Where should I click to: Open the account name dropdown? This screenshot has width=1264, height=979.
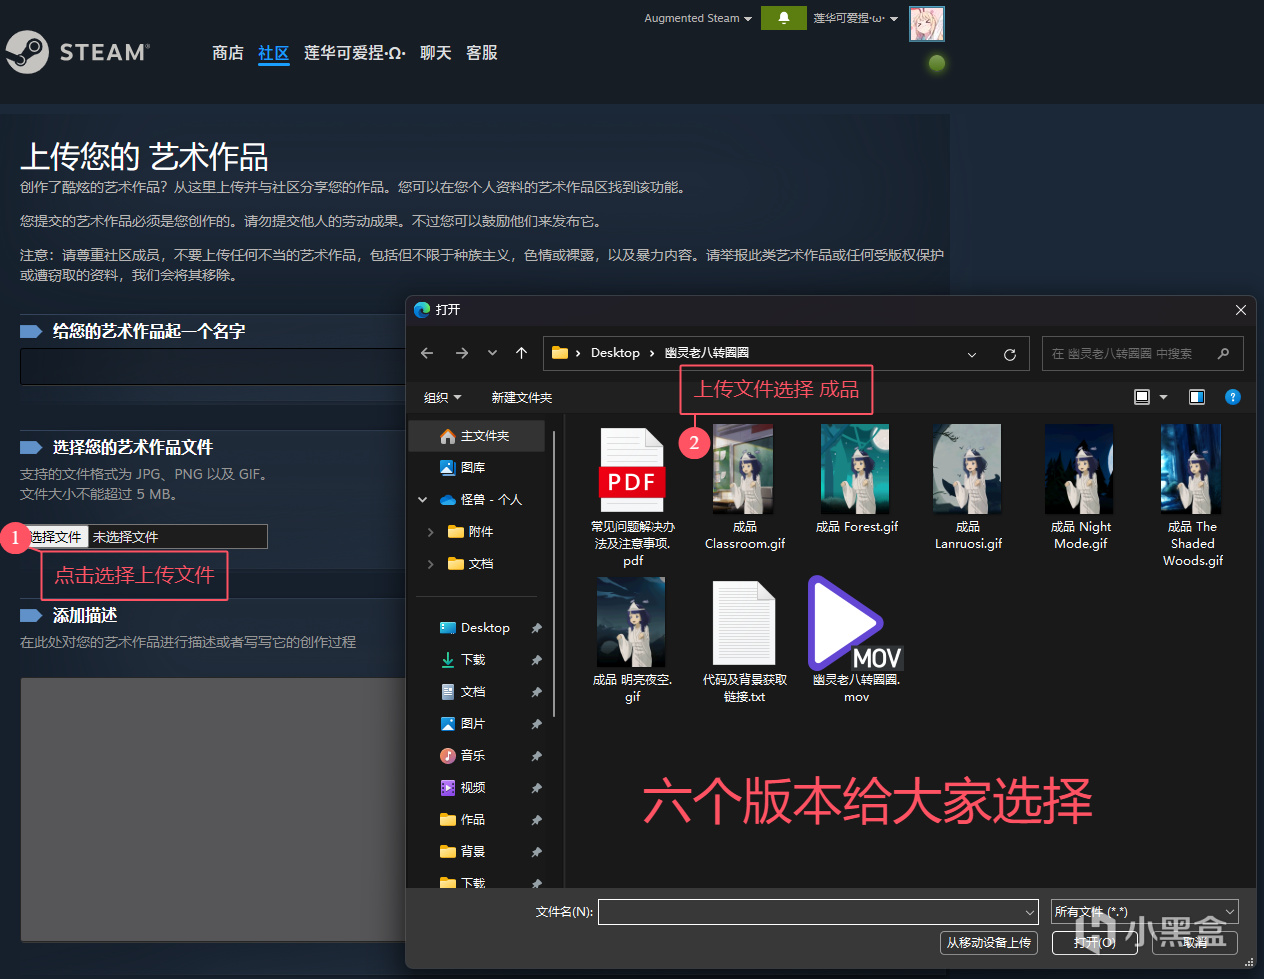855,18
